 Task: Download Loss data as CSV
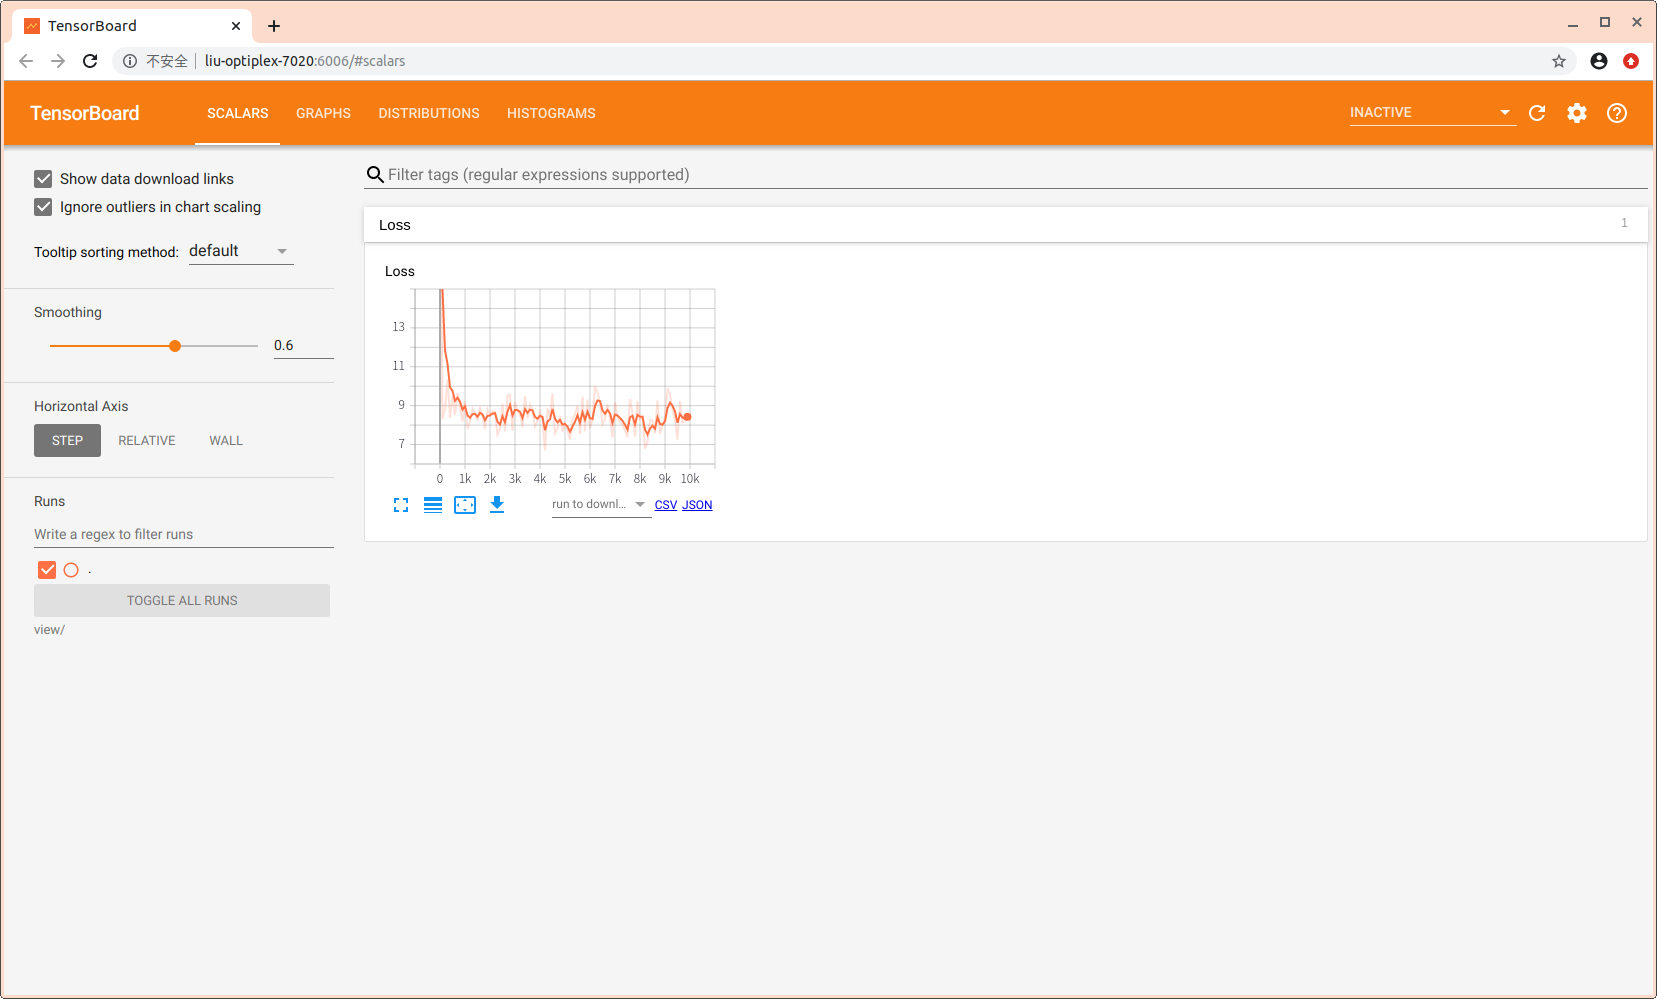666,505
